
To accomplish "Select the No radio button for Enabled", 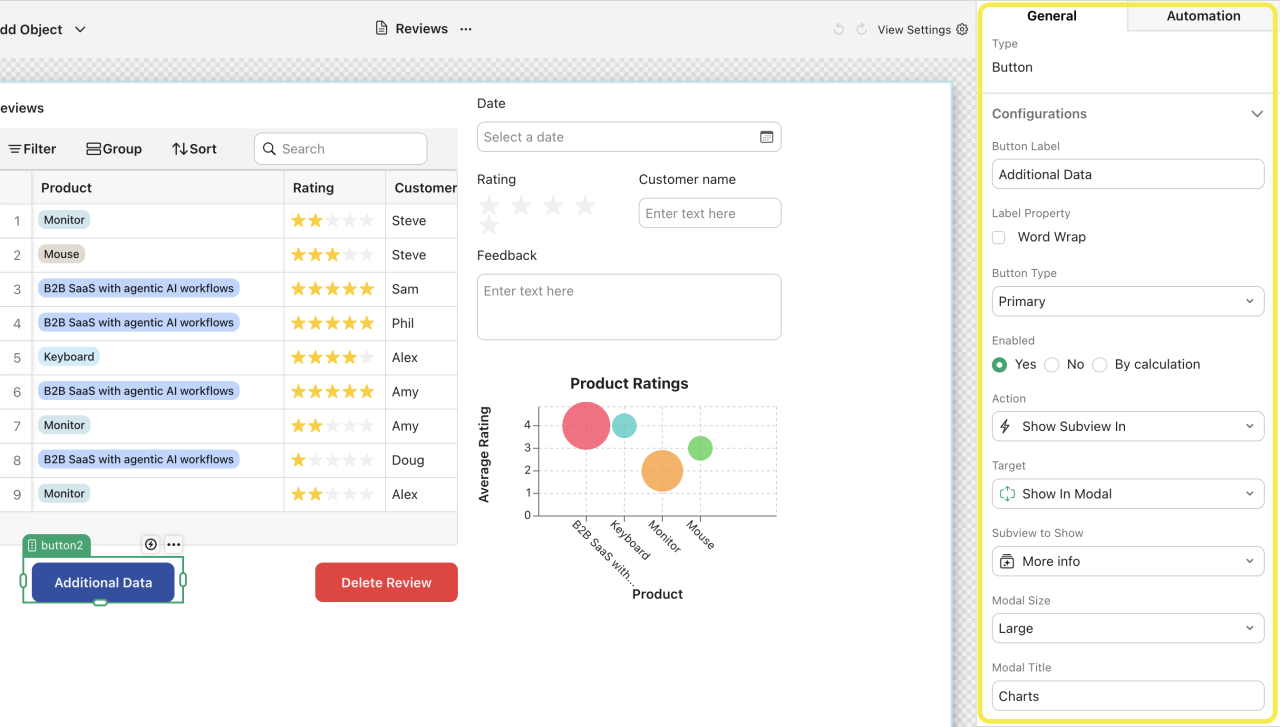I will coord(1052,365).
